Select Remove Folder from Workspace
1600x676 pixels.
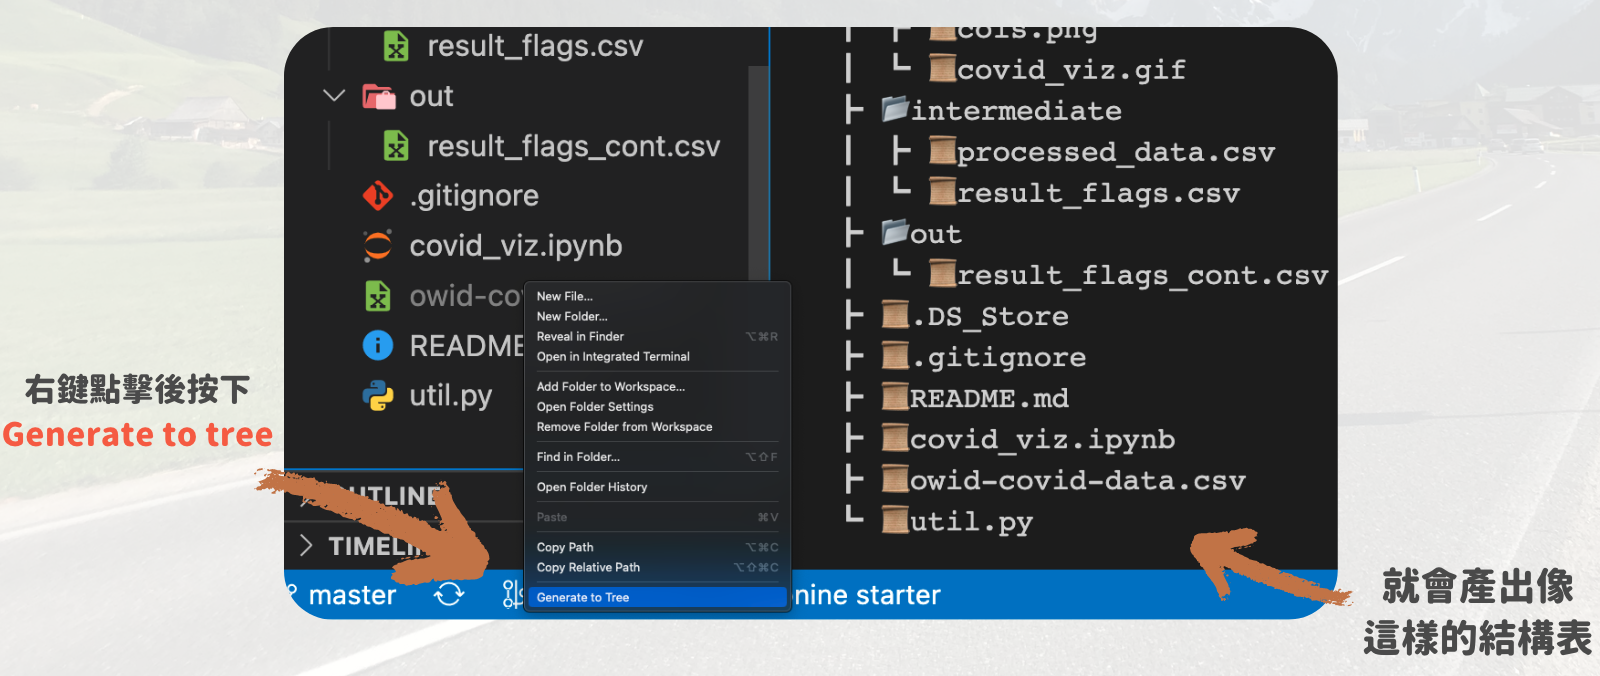point(624,427)
